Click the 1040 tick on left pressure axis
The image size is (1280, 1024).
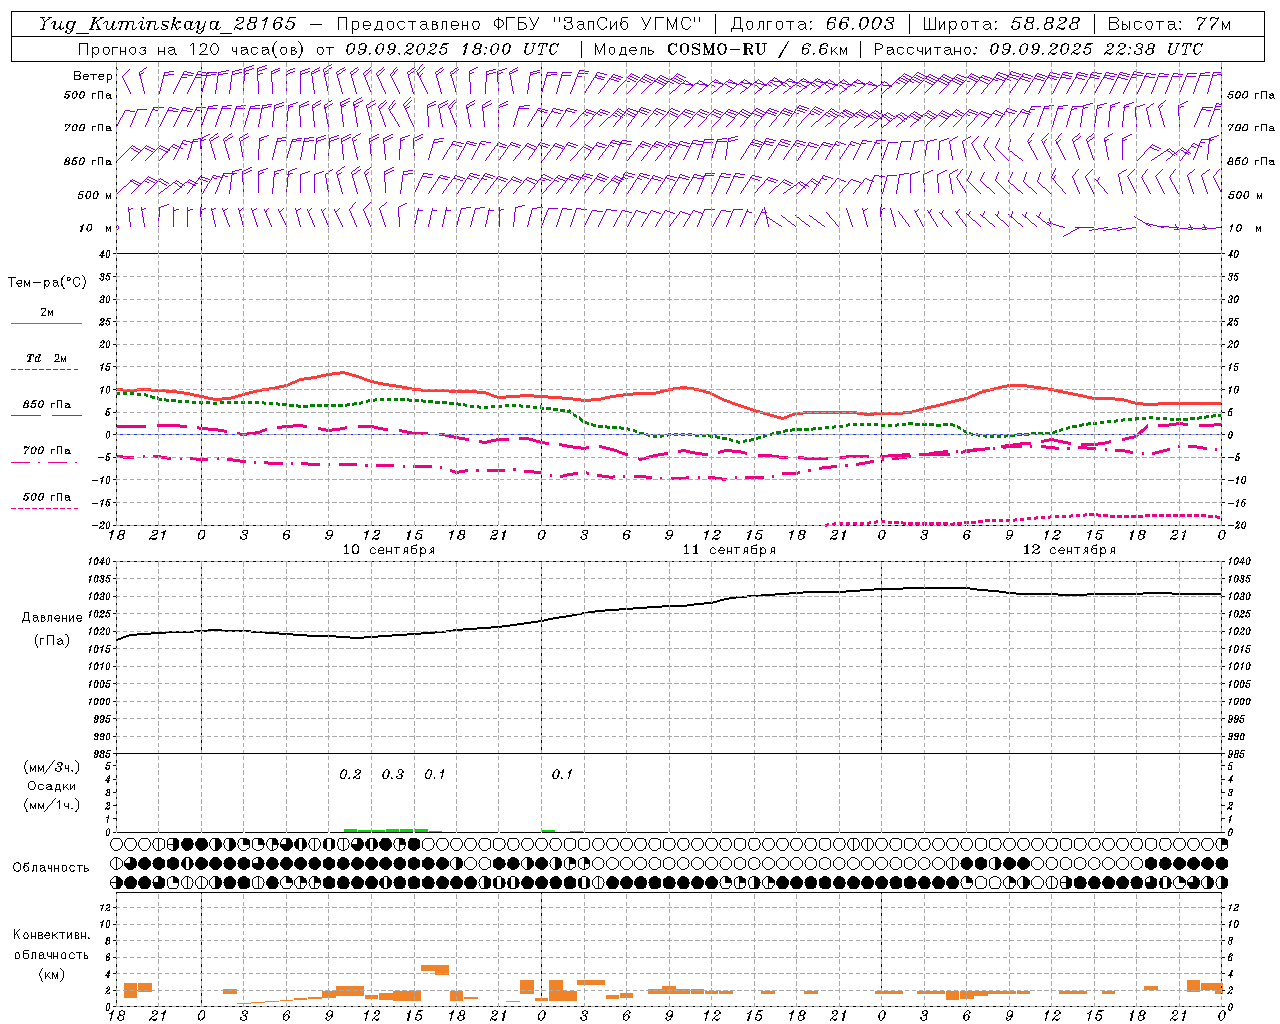100,562
